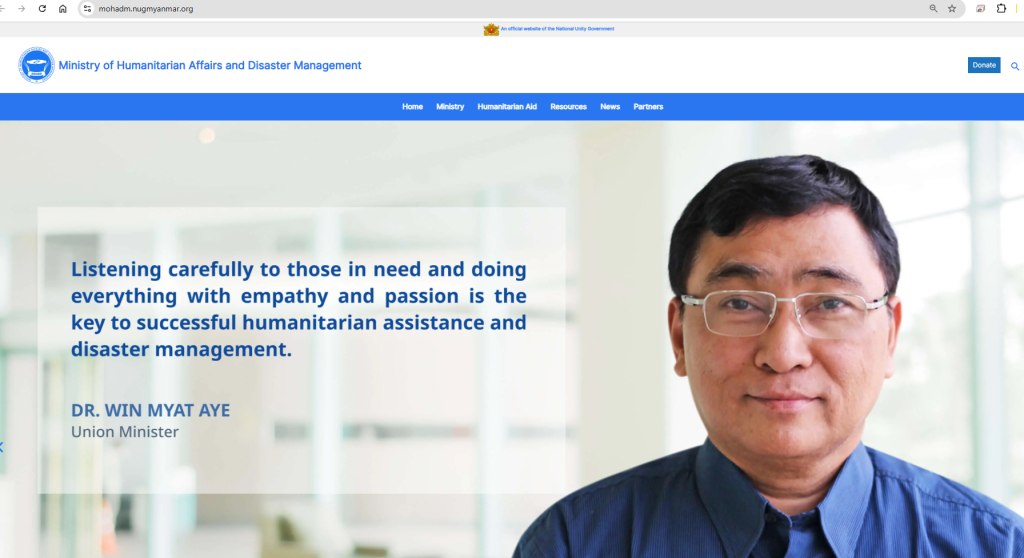The height and width of the screenshot is (558, 1024).
Task: Click the Ministry circular logo
Action: click(36, 65)
